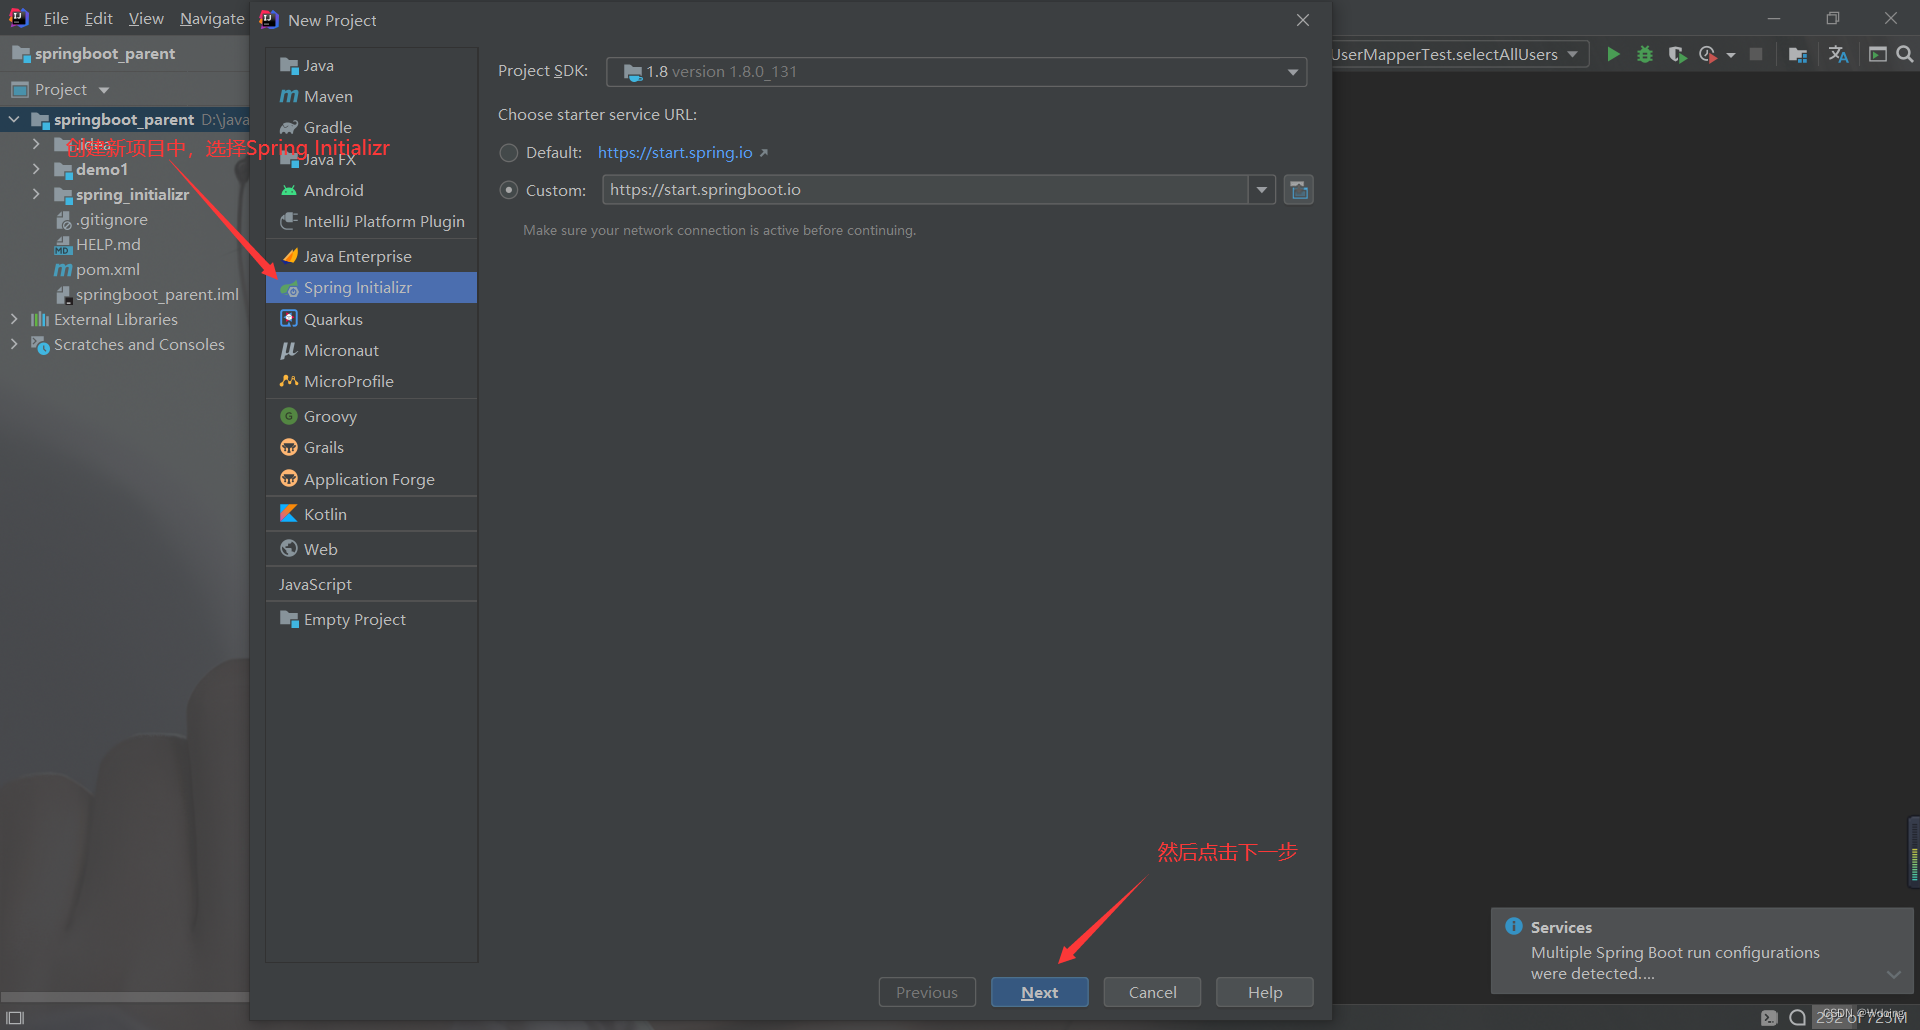
Task: Select JavaScript project type entry
Action: coord(371,584)
